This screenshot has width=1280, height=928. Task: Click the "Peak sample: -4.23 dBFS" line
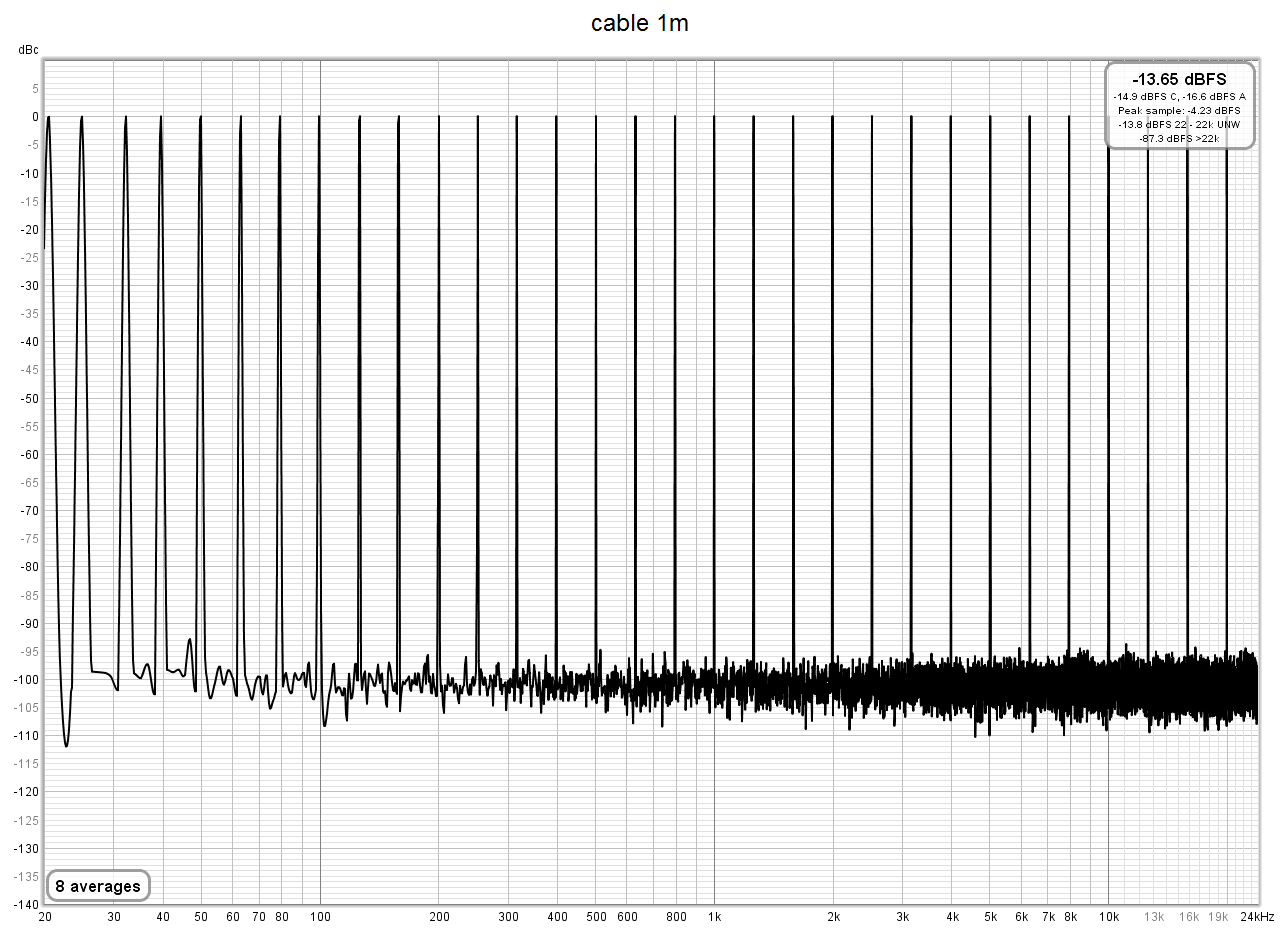[x=1179, y=110]
